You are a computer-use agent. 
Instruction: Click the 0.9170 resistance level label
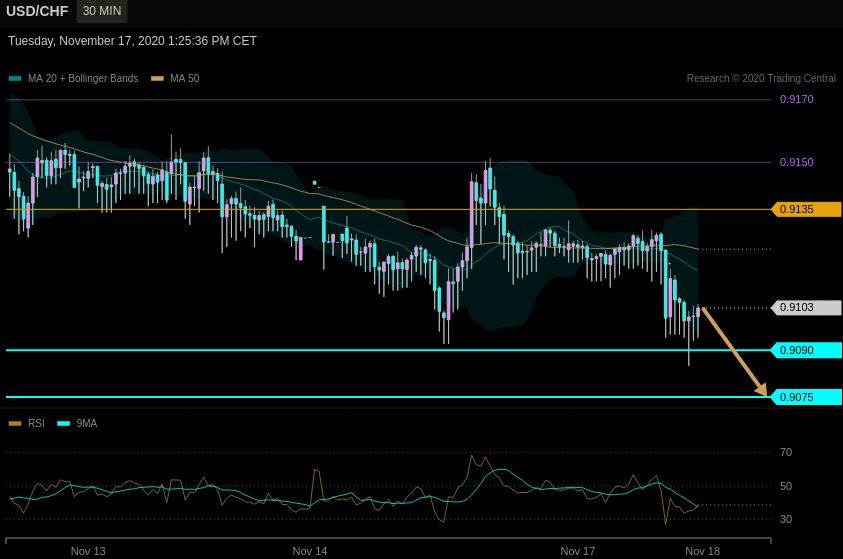pyautogui.click(x=796, y=99)
